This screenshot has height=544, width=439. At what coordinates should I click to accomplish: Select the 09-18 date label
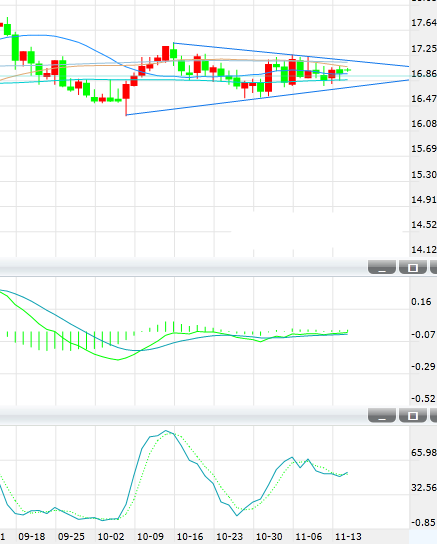click(32, 536)
